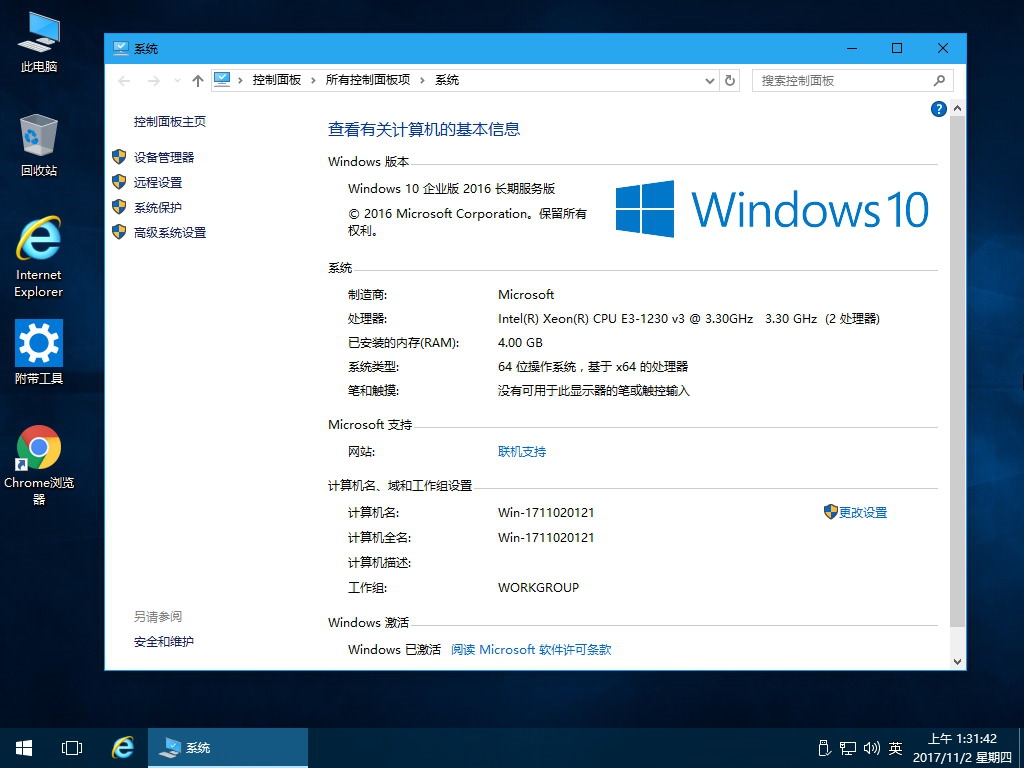Navigate to 所有控制面板项 breadcrumb
Image resolution: width=1024 pixels, height=768 pixels.
[368, 80]
